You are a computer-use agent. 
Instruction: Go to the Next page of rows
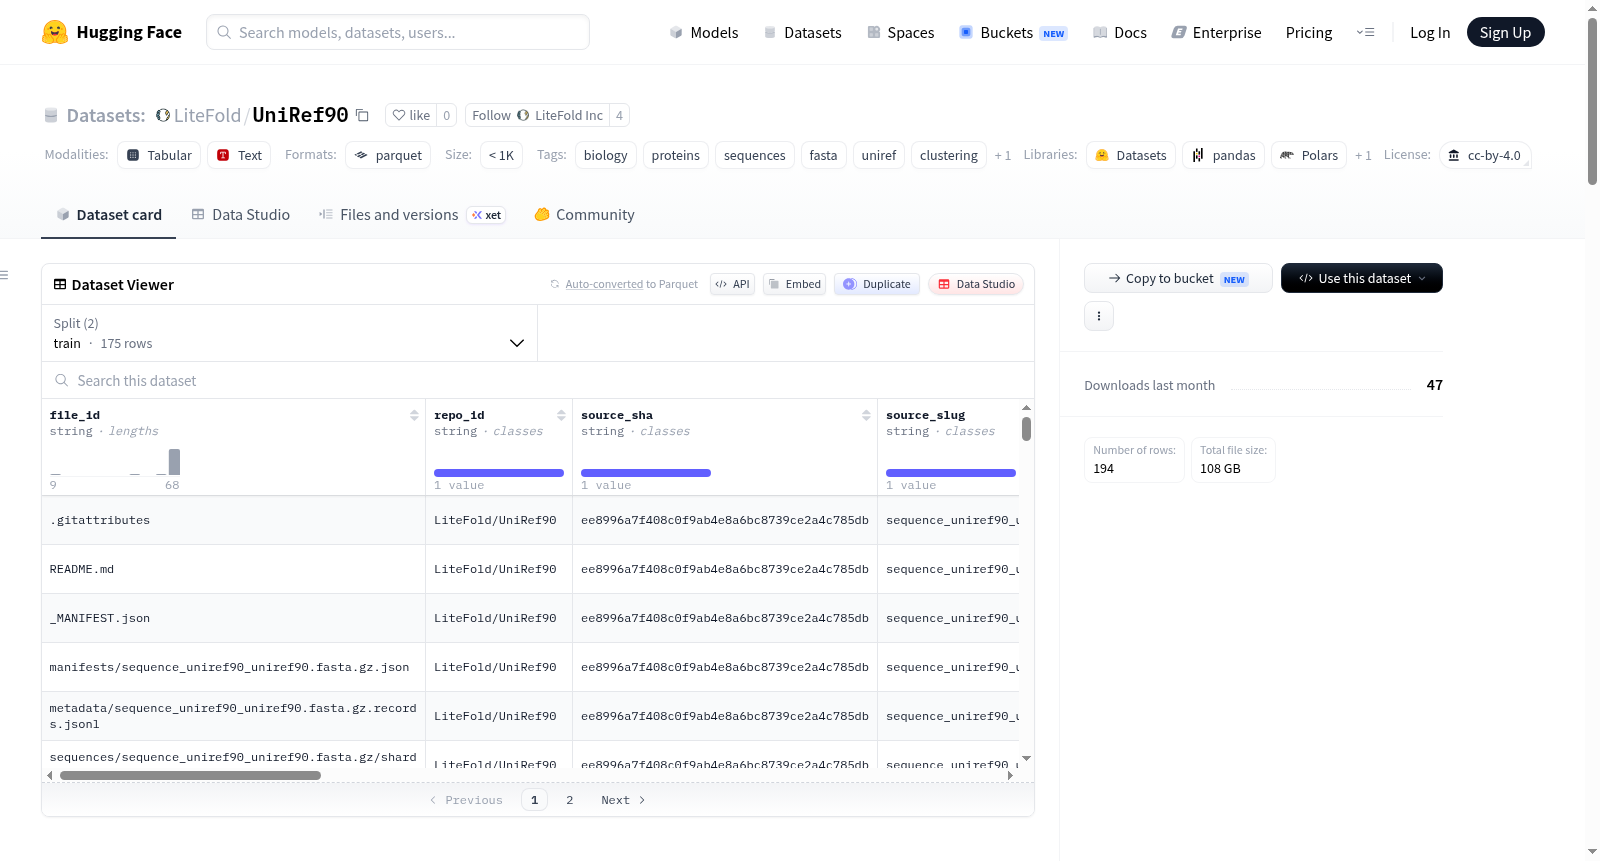point(623,800)
